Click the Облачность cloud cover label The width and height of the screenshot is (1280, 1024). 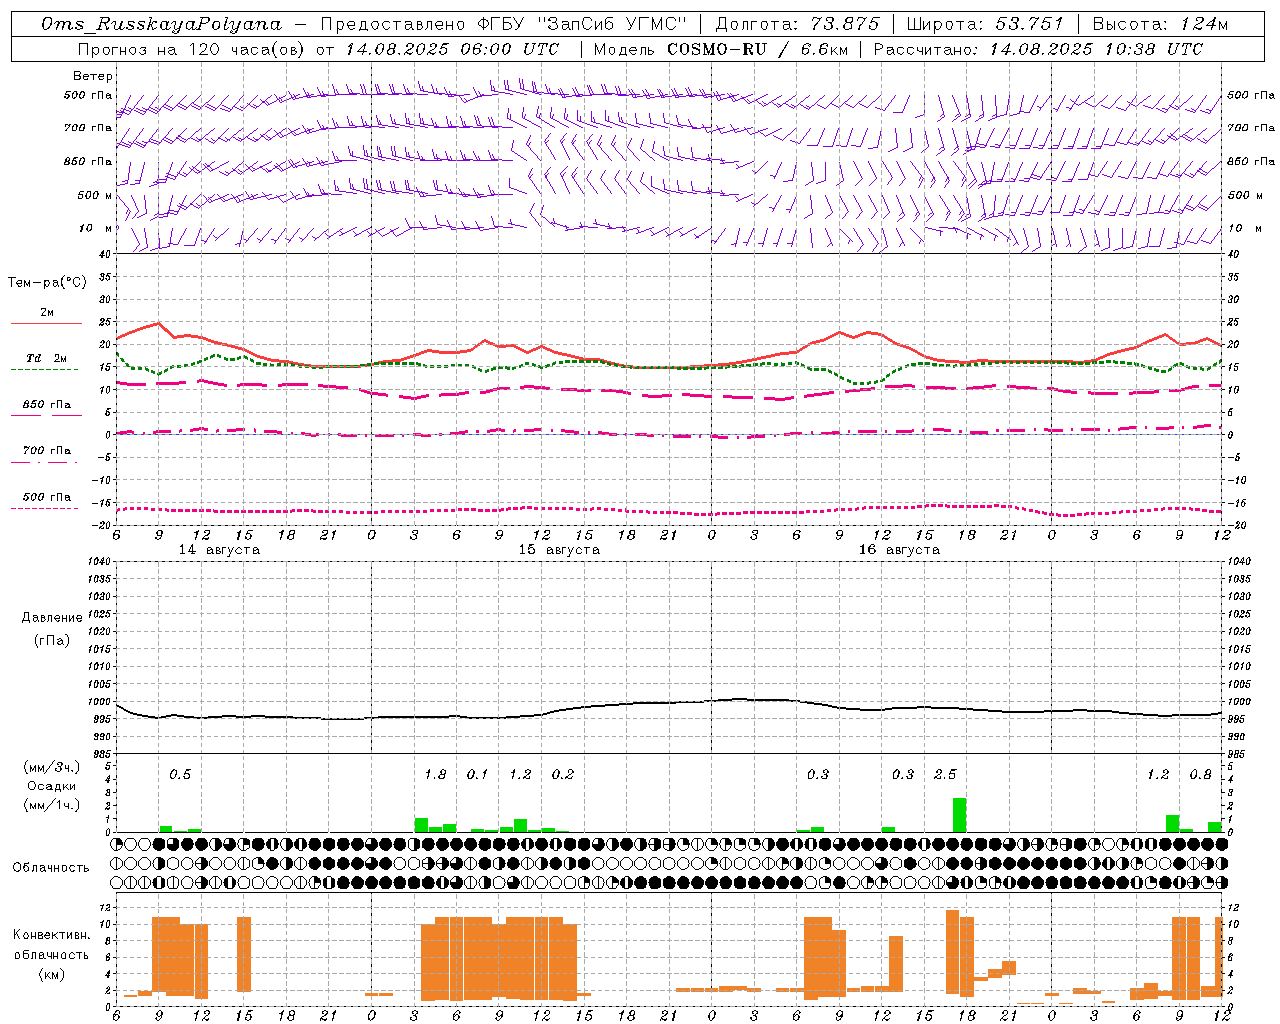(51, 867)
